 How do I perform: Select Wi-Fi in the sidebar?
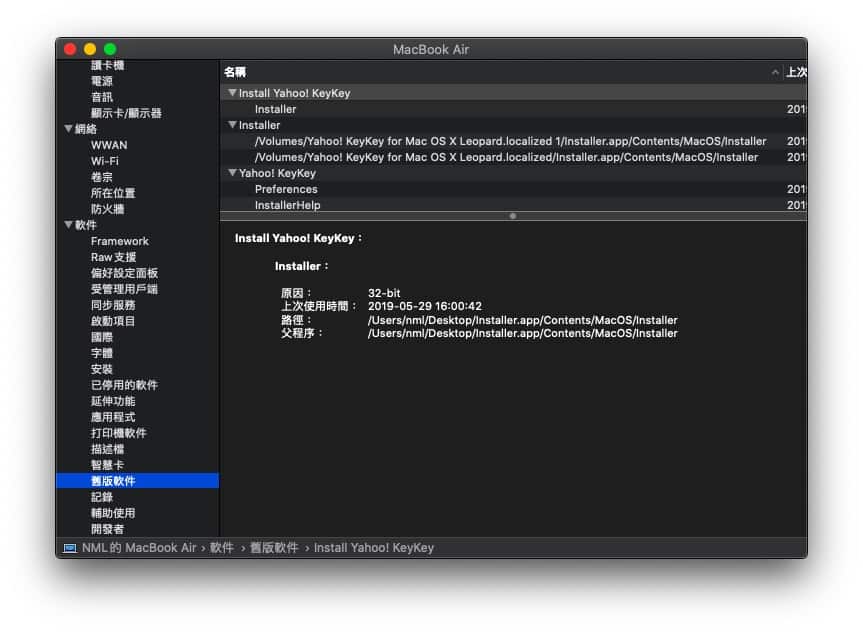tap(105, 161)
